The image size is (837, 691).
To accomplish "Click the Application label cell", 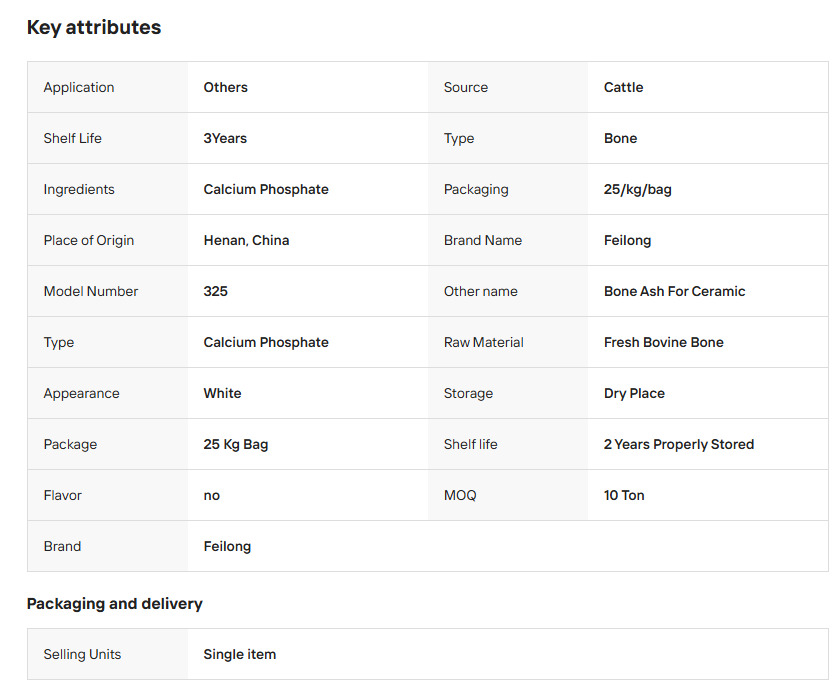I will pos(79,87).
